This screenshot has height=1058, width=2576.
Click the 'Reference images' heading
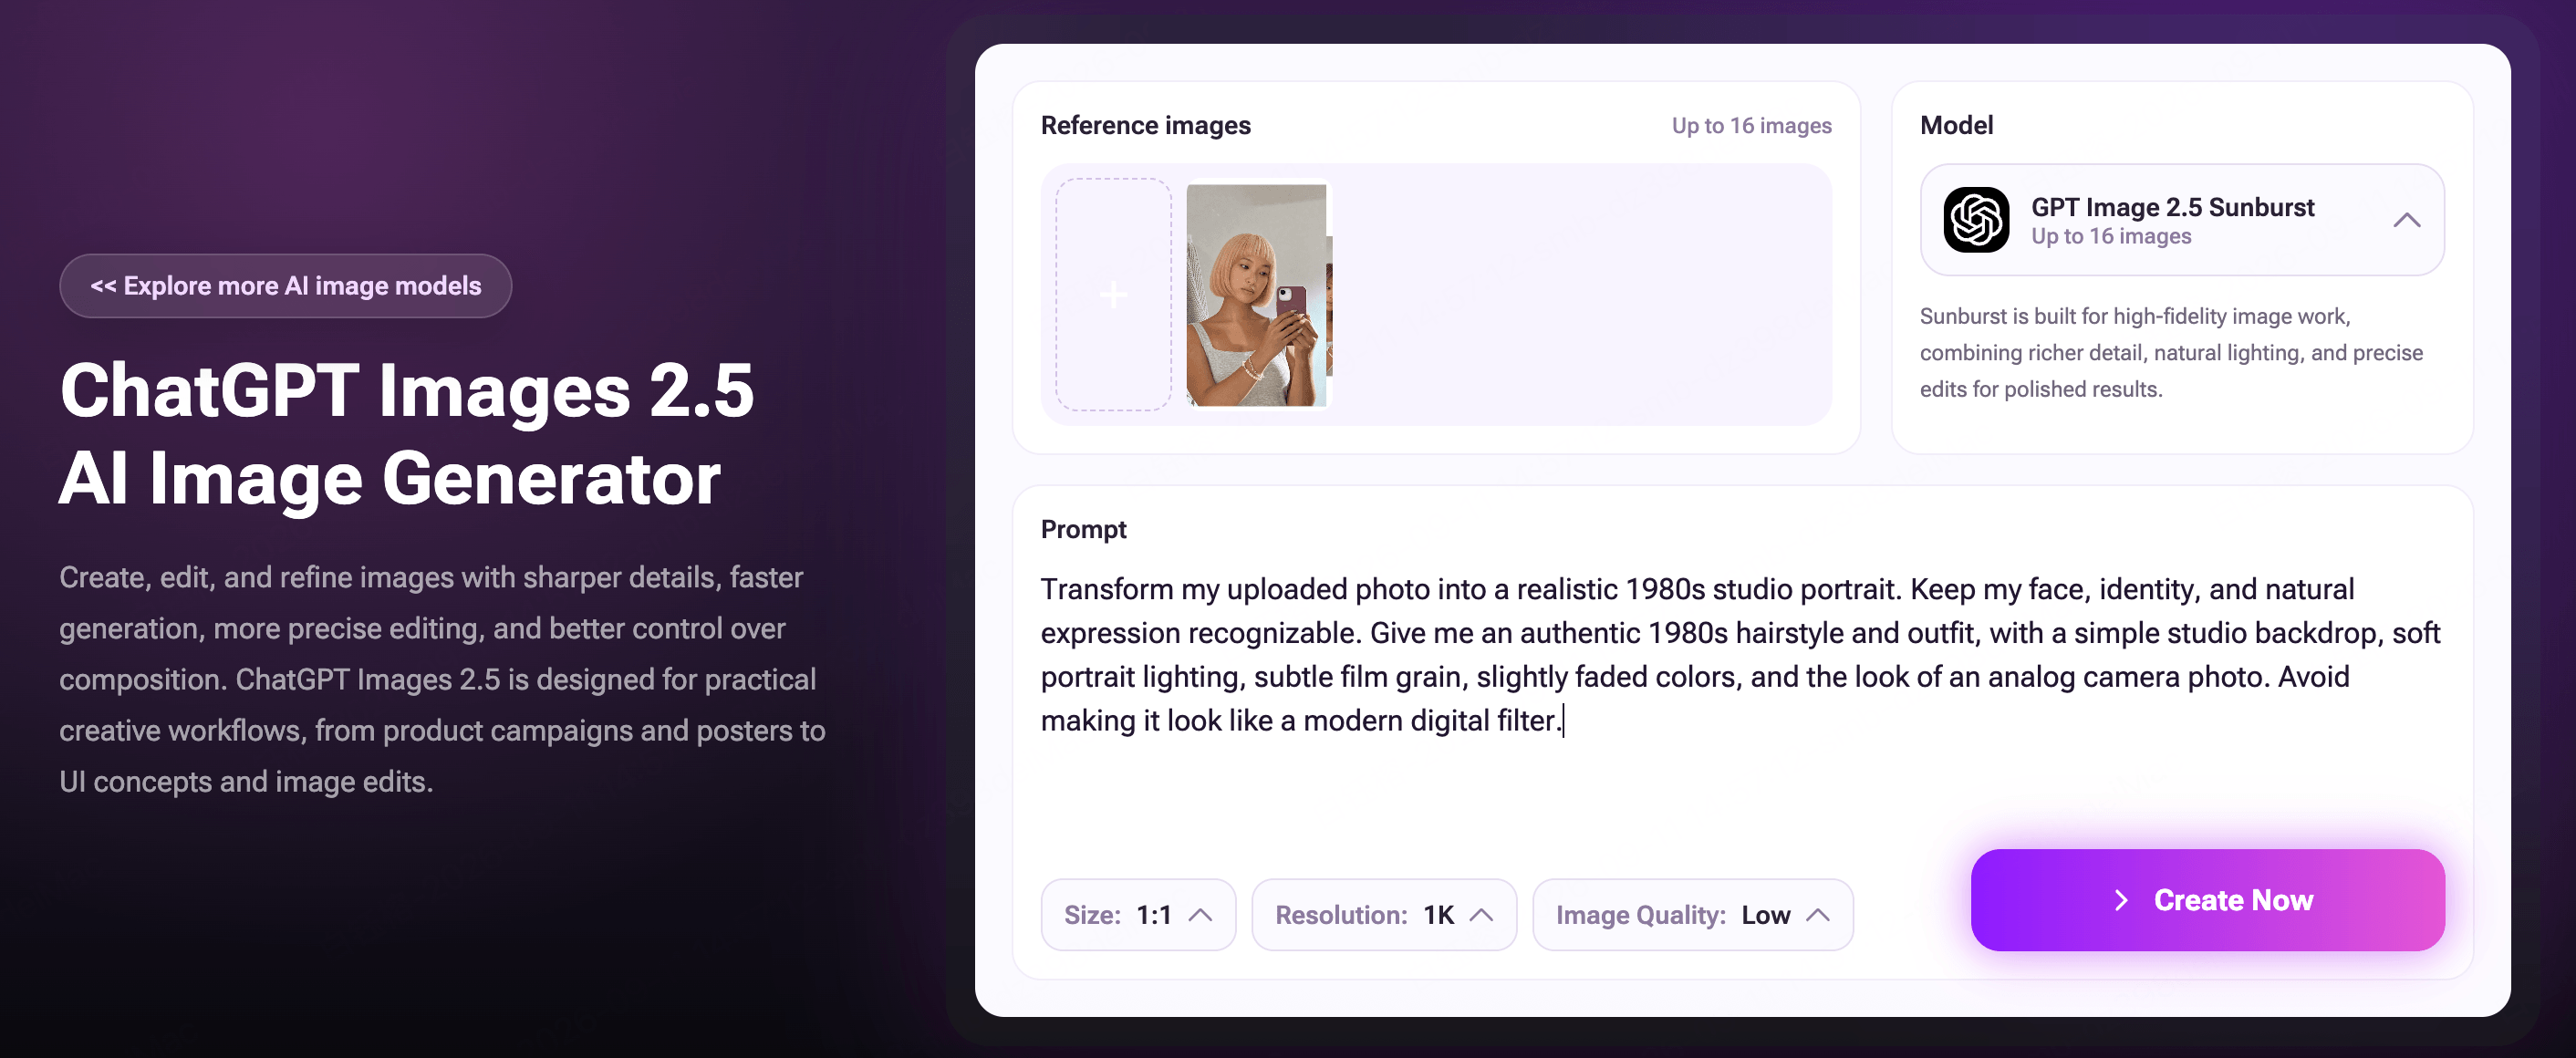[1145, 125]
